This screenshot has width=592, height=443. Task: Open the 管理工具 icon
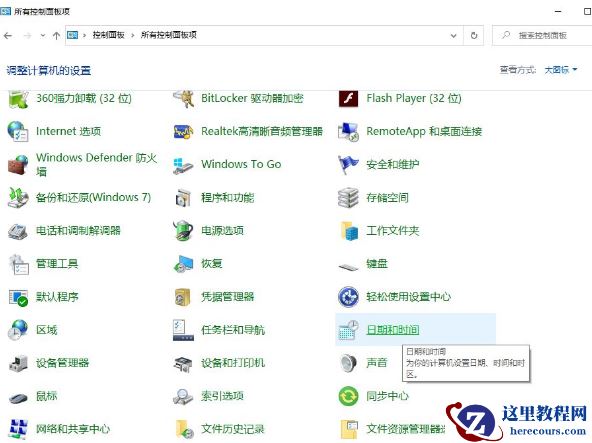(18, 264)
